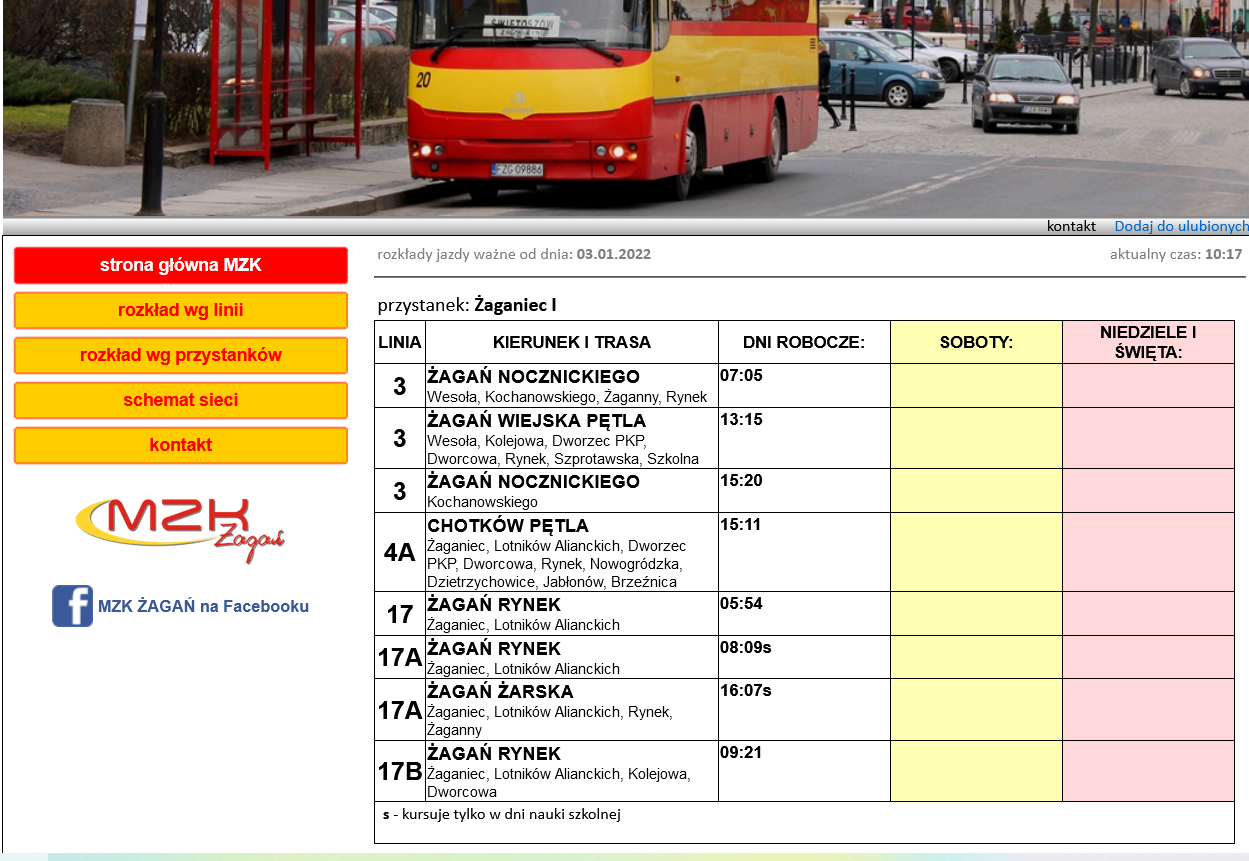This screenshot has height=861, width=1249.
Task: Select departure time 15:11
Action: [x=741, y=525]
